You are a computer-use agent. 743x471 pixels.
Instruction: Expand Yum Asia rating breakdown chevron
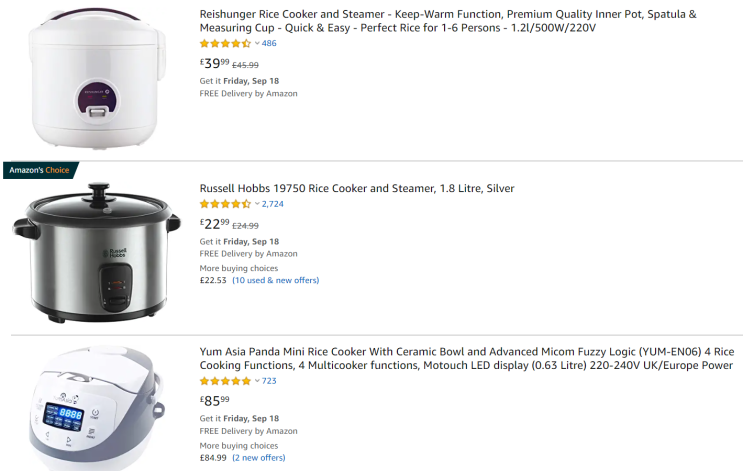pos(257,381)
